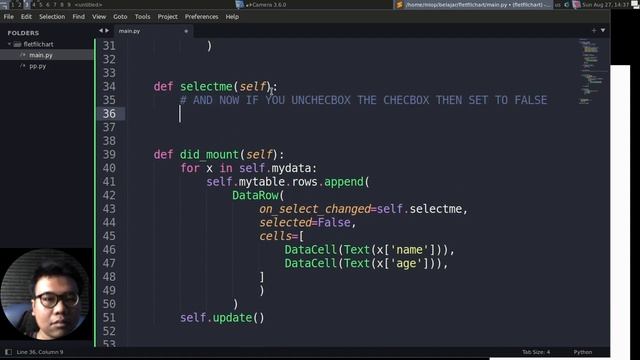The image size is (640, 360).
Task: Click the cells=[ line
Action: coord(281,236)
